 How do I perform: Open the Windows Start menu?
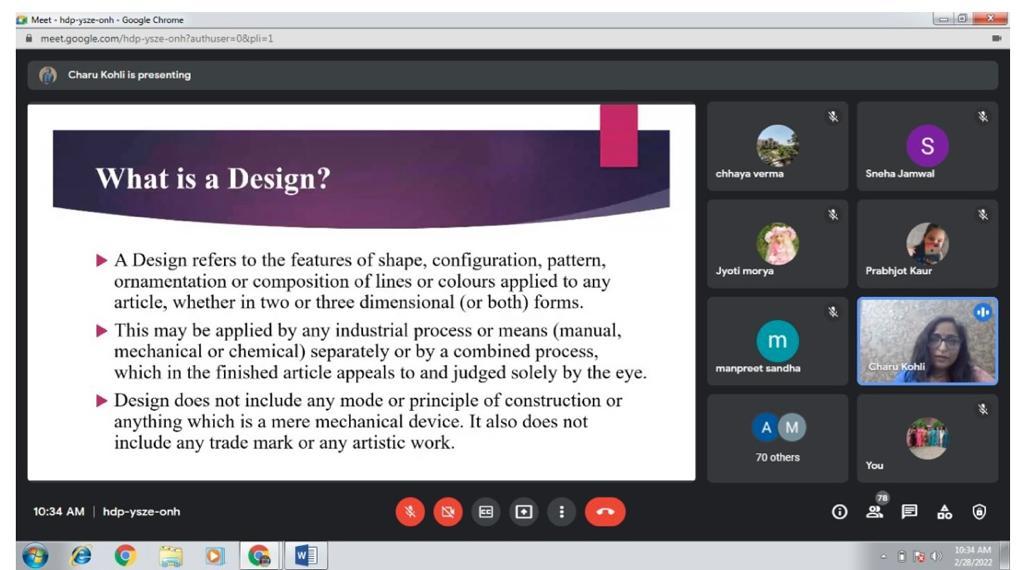click(x=33, y=555)
